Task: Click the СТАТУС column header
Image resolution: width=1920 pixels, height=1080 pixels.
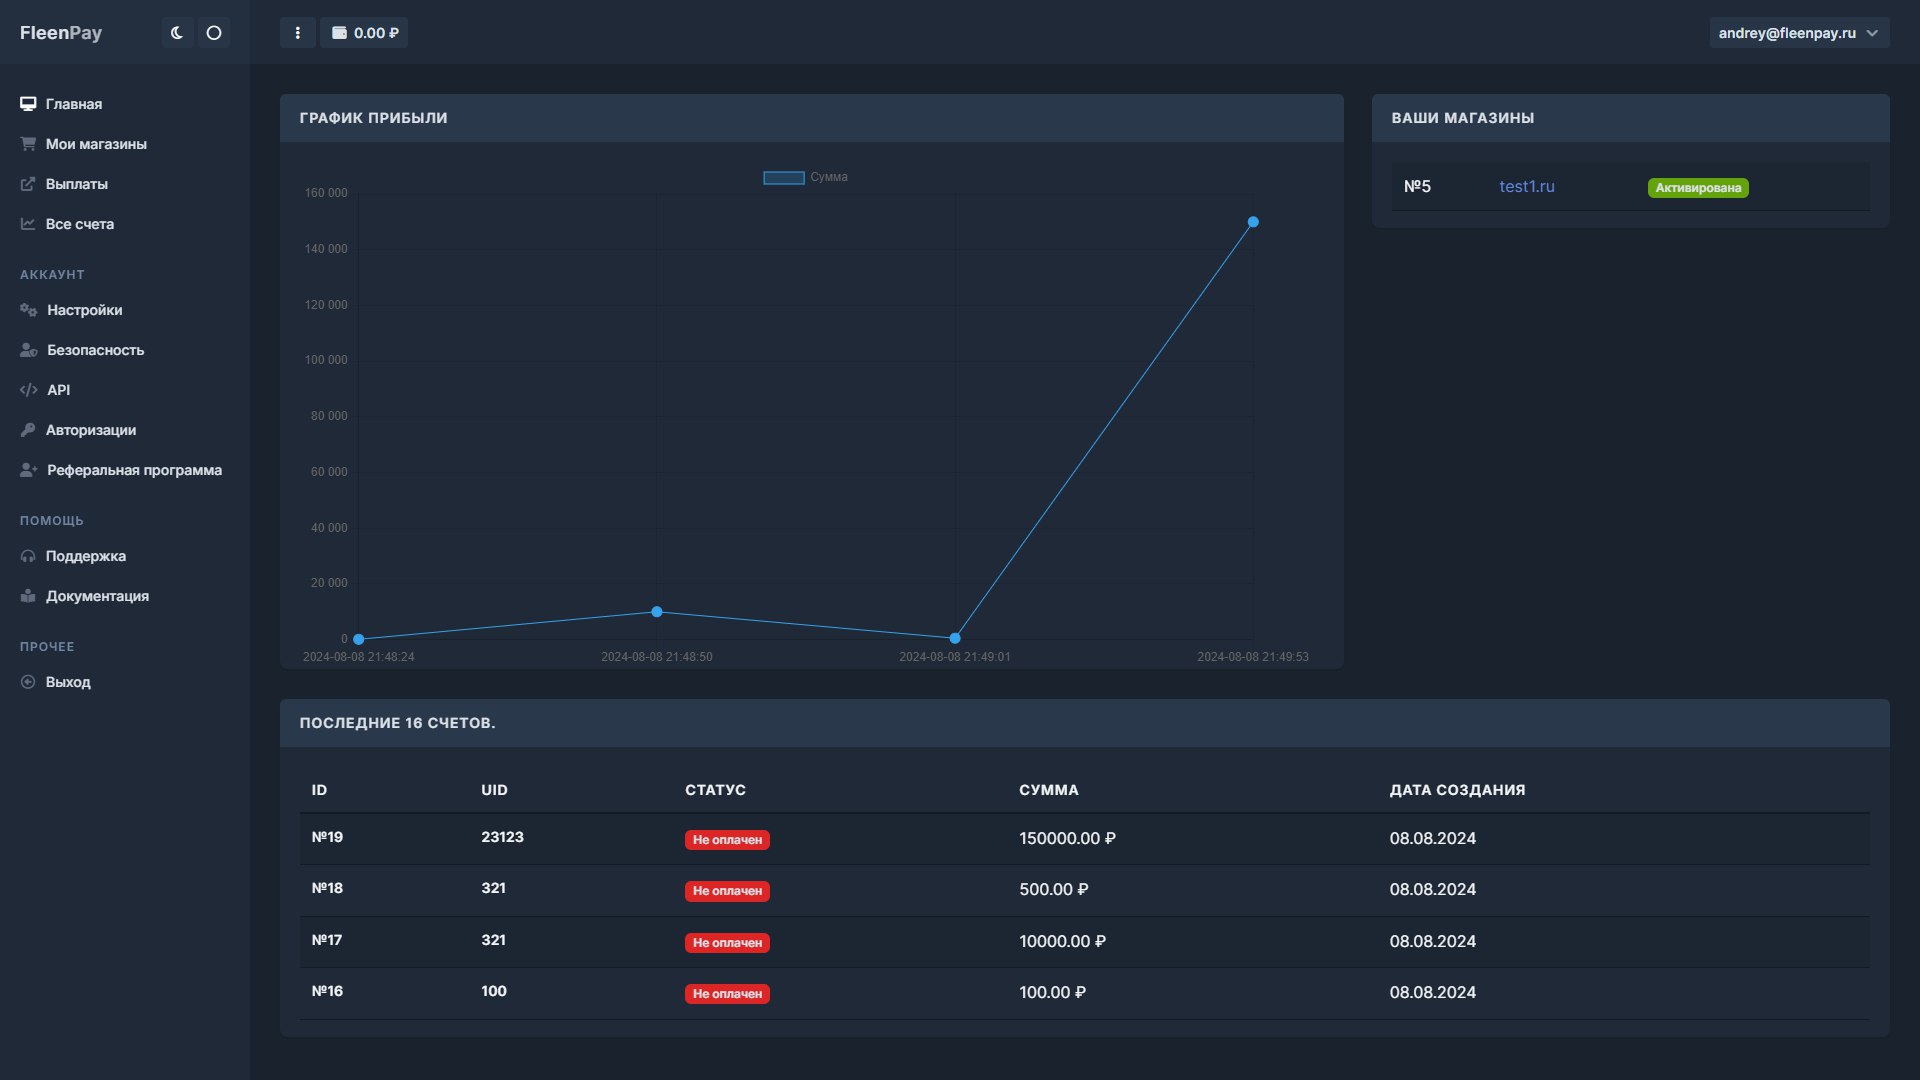Action: (715, 790)
